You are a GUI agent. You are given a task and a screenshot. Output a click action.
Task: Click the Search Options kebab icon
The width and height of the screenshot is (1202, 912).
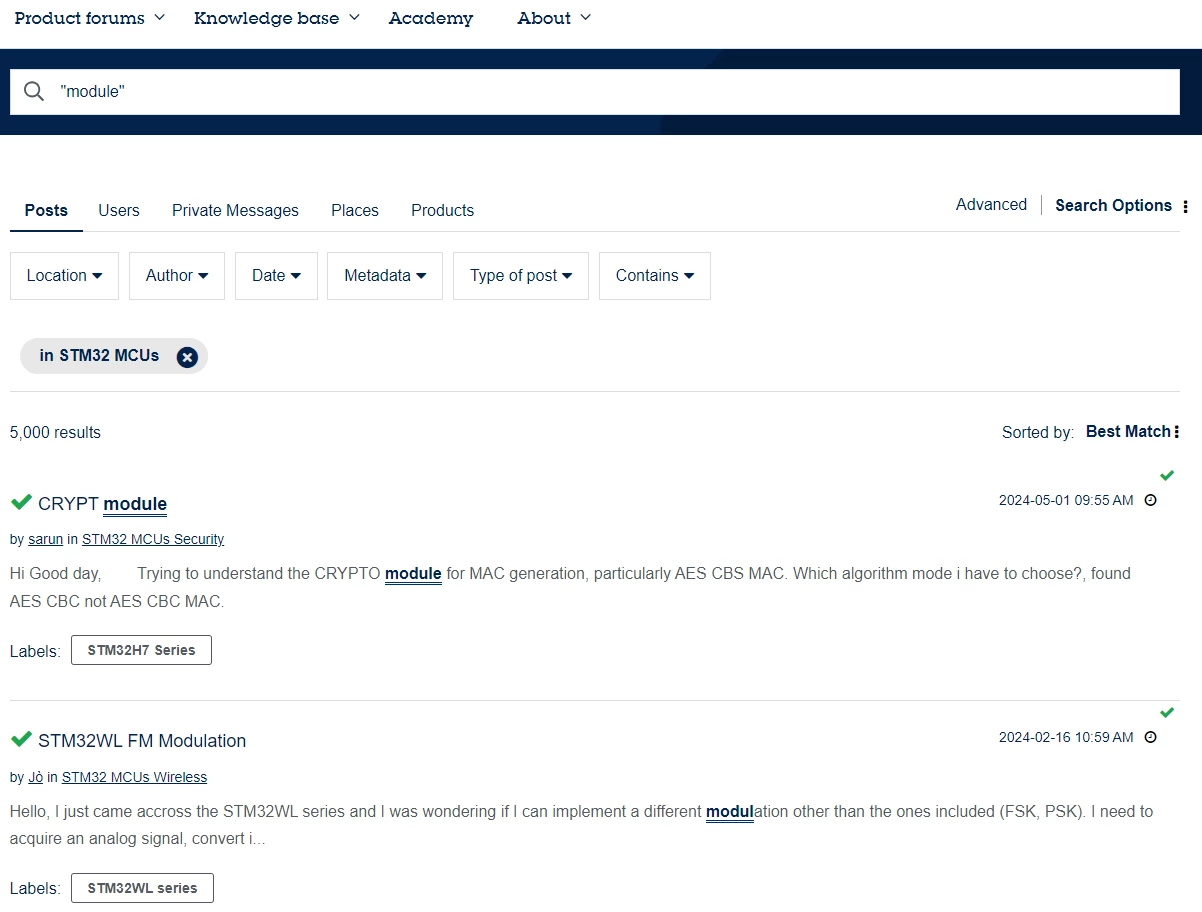(1185, 206)
